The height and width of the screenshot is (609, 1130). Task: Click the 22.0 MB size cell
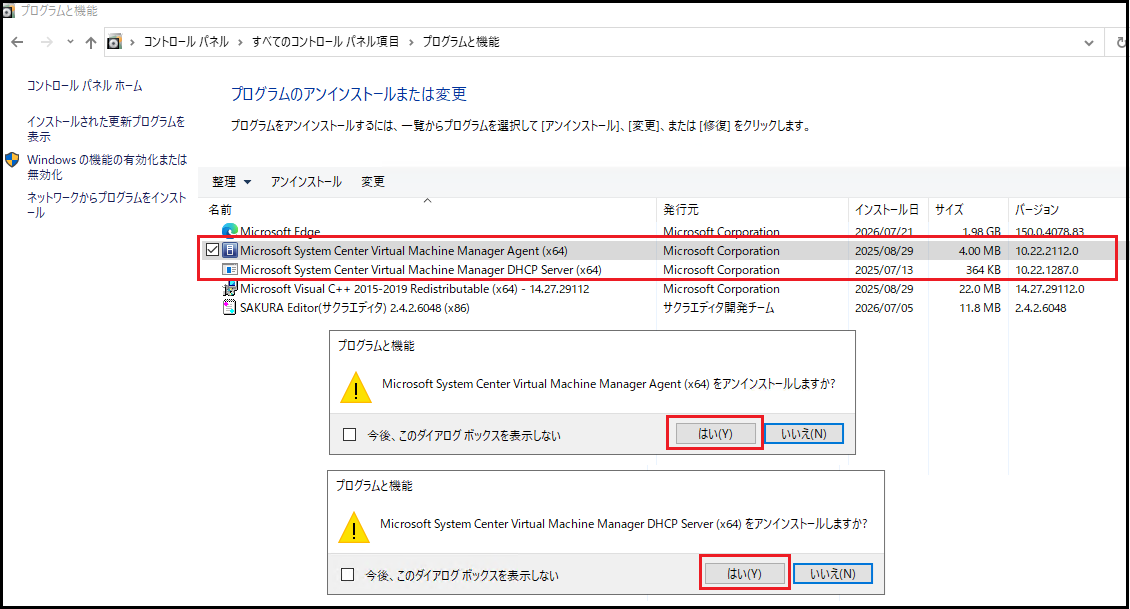pos(979,288)
